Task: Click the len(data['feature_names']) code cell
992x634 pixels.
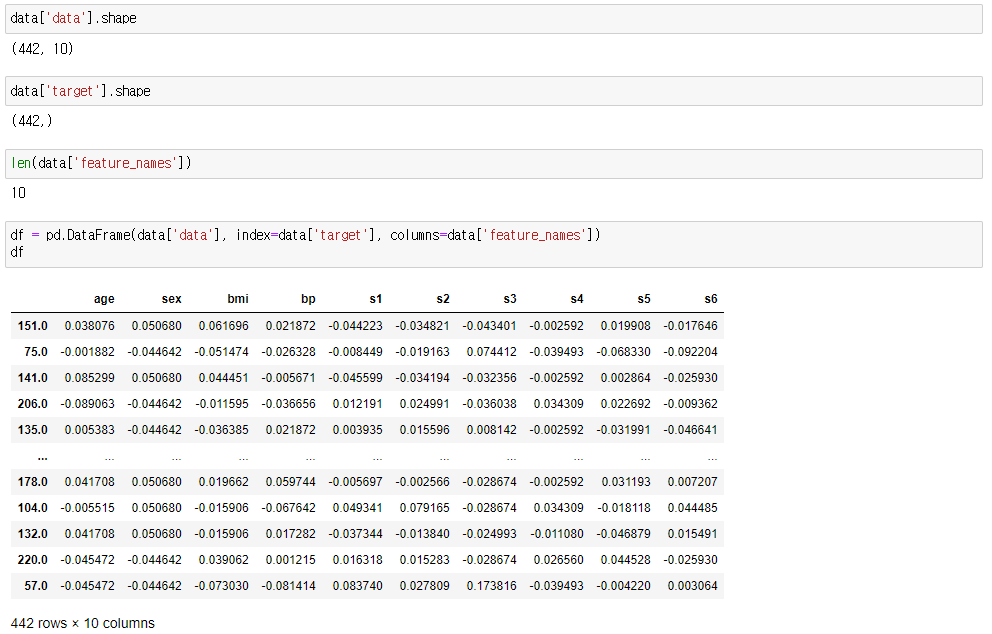Action: (493, 164)
